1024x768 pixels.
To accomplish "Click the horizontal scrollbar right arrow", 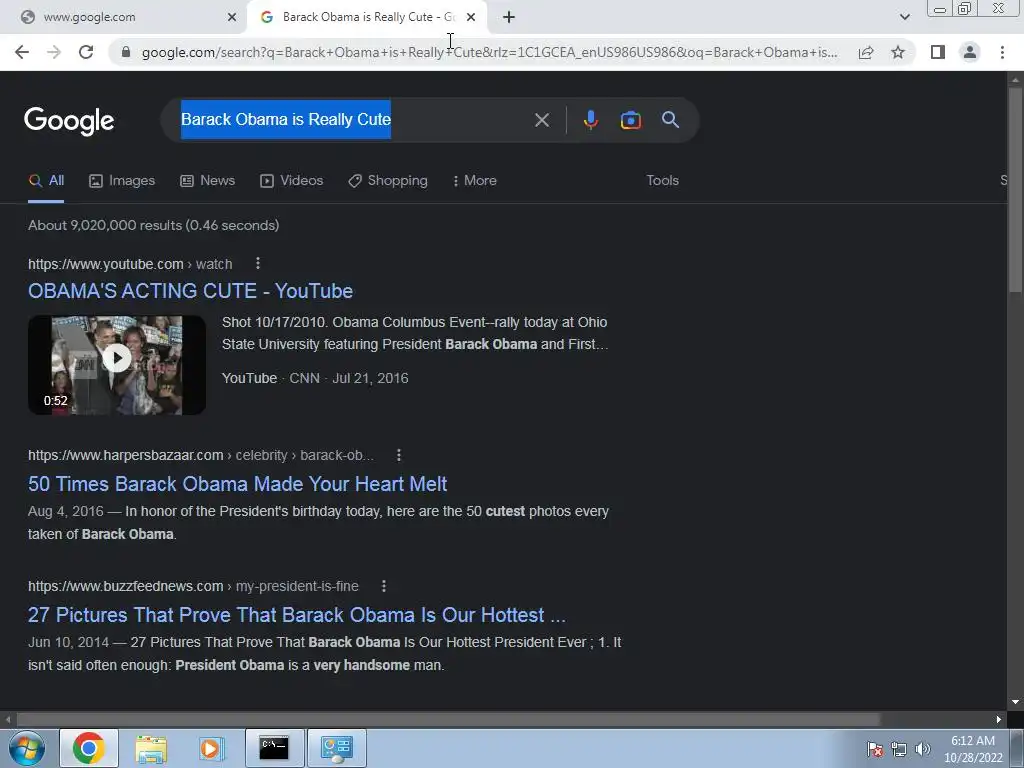I will point(999,720).
